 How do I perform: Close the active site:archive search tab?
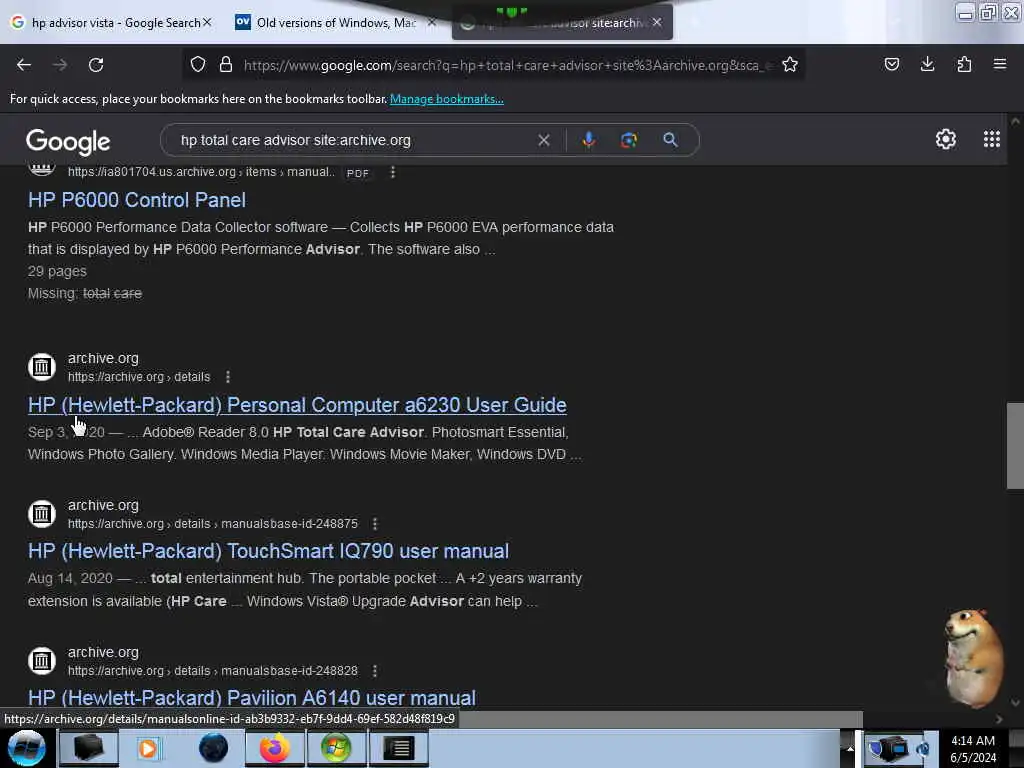[657, 22]
